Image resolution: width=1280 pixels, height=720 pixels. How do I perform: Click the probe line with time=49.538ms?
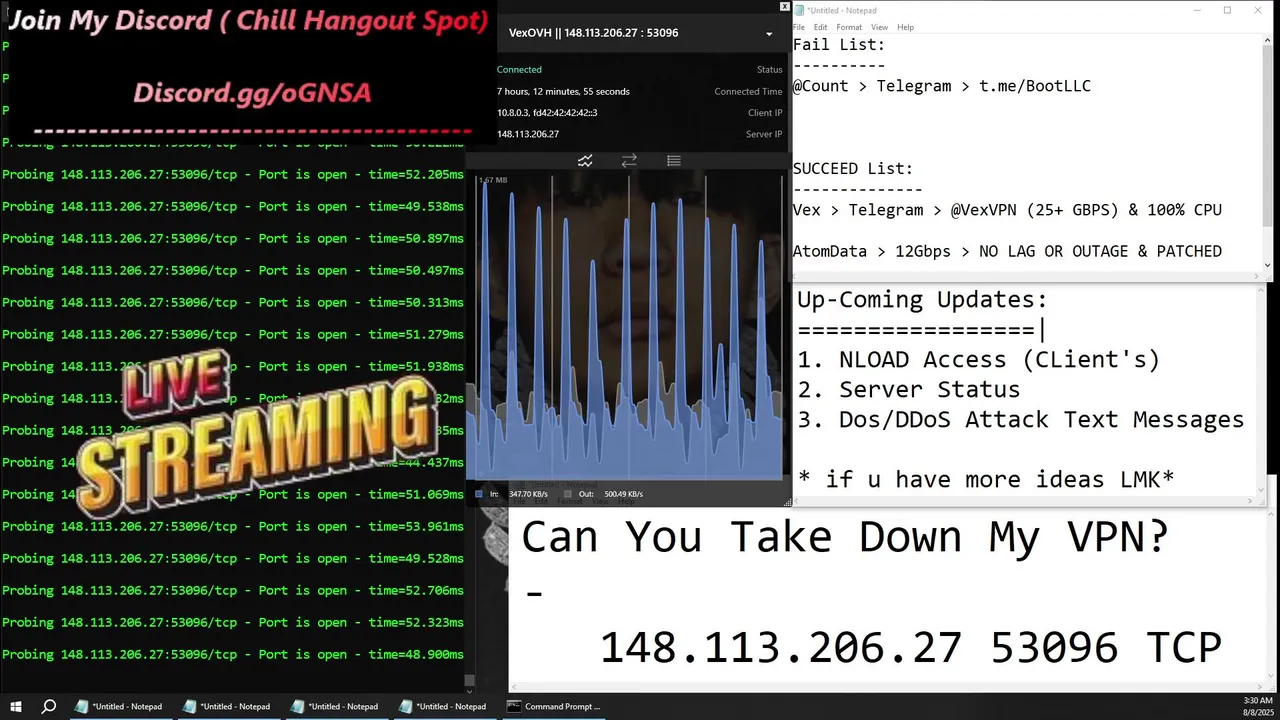point(233,207)
